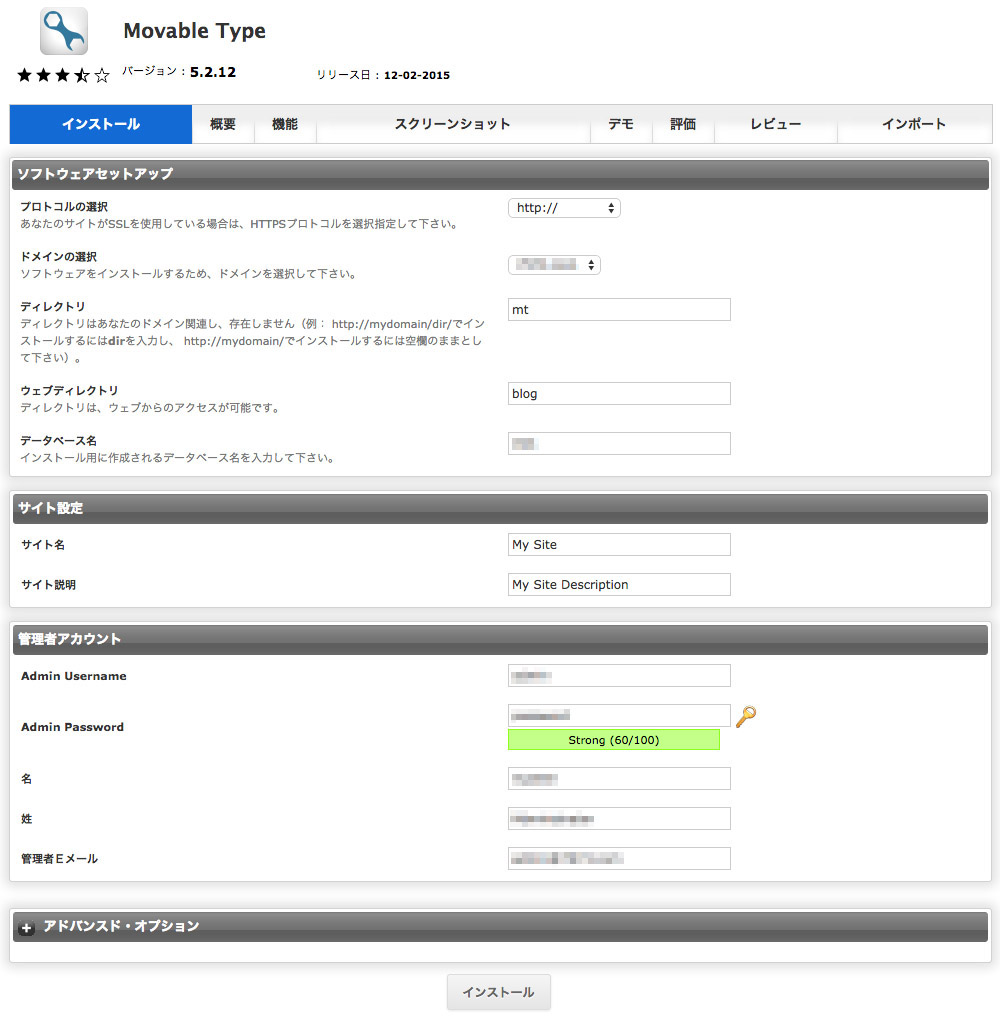The width and height of the screenshot is (1000, 1021).
Task: Click the directory field containing mt
Action: pos(619,310)
